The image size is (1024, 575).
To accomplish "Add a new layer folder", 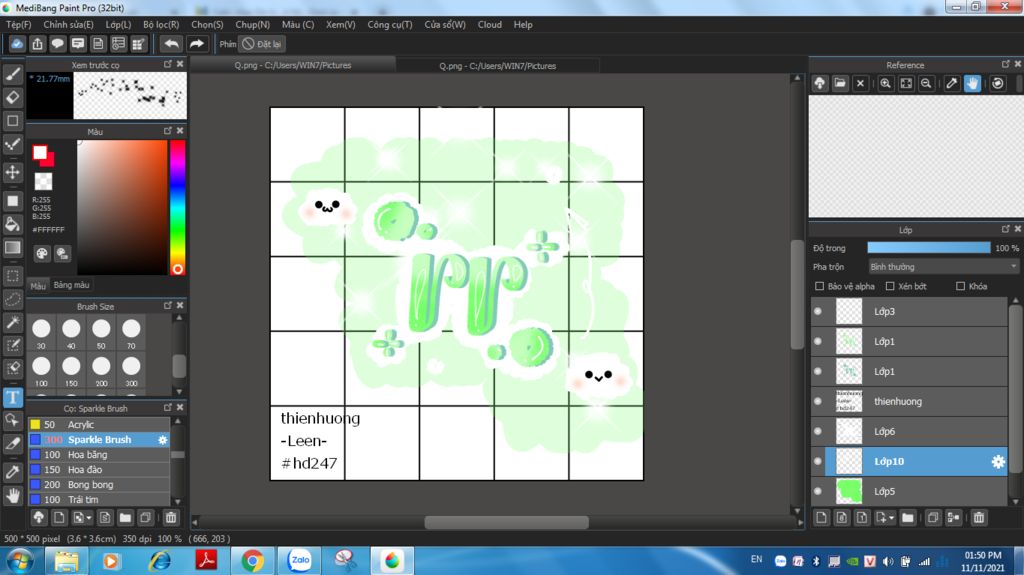I will pos(908,518).
